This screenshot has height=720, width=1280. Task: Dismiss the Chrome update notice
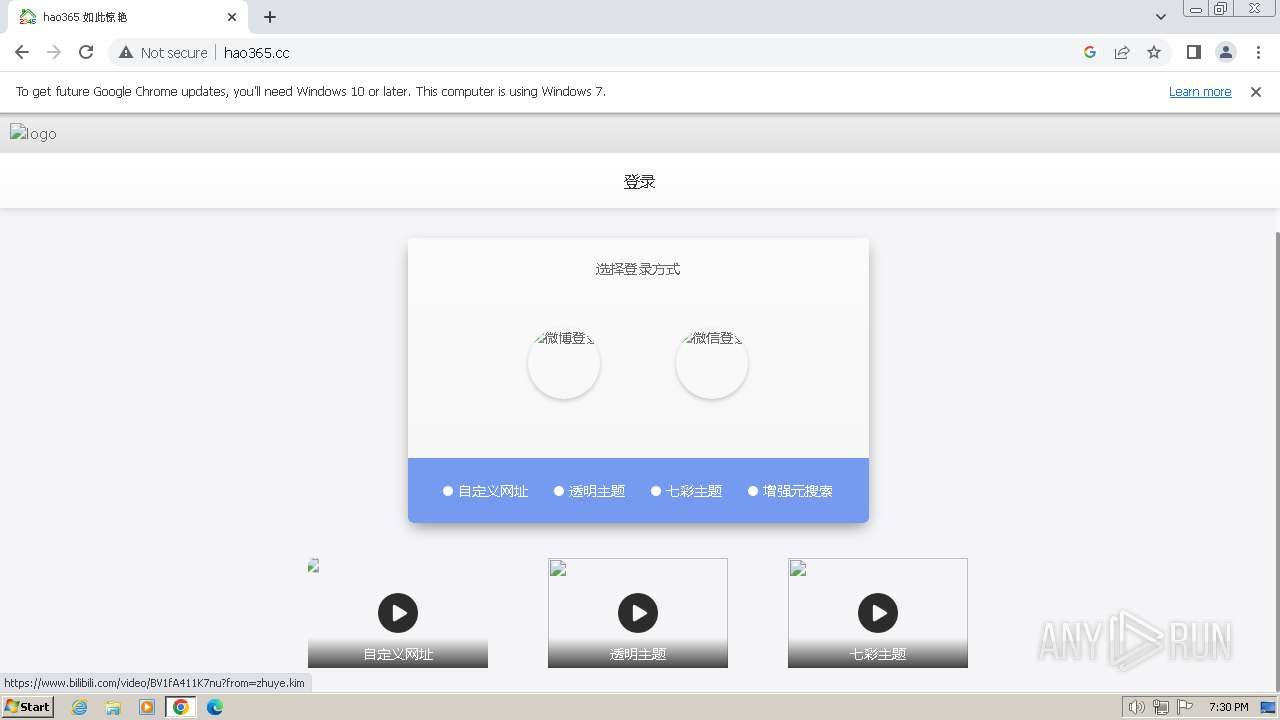point(1256,91)
